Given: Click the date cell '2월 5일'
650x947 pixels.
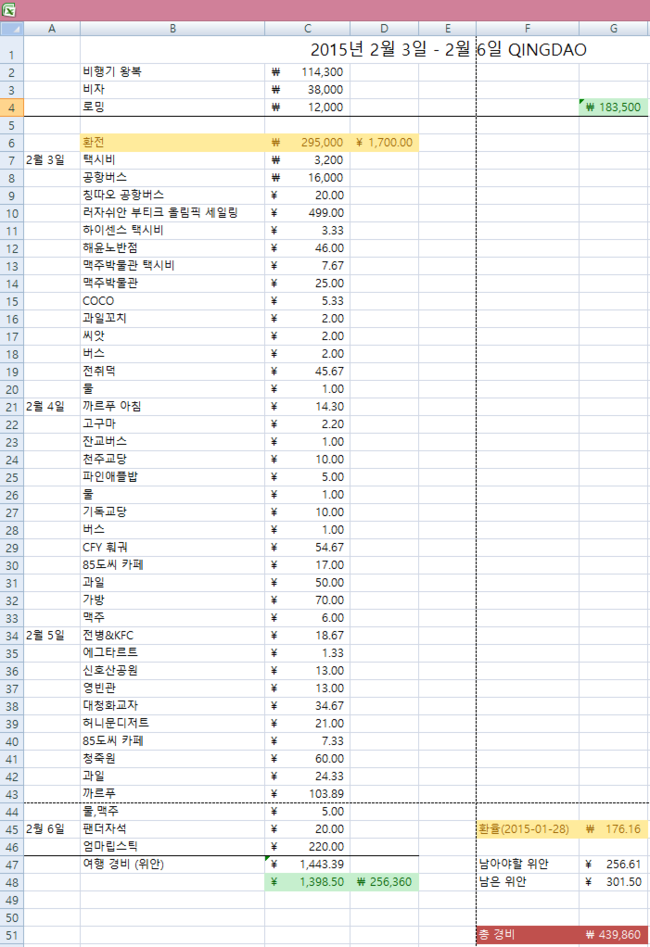Looking at the screenshot, I should tap(52, 635).
